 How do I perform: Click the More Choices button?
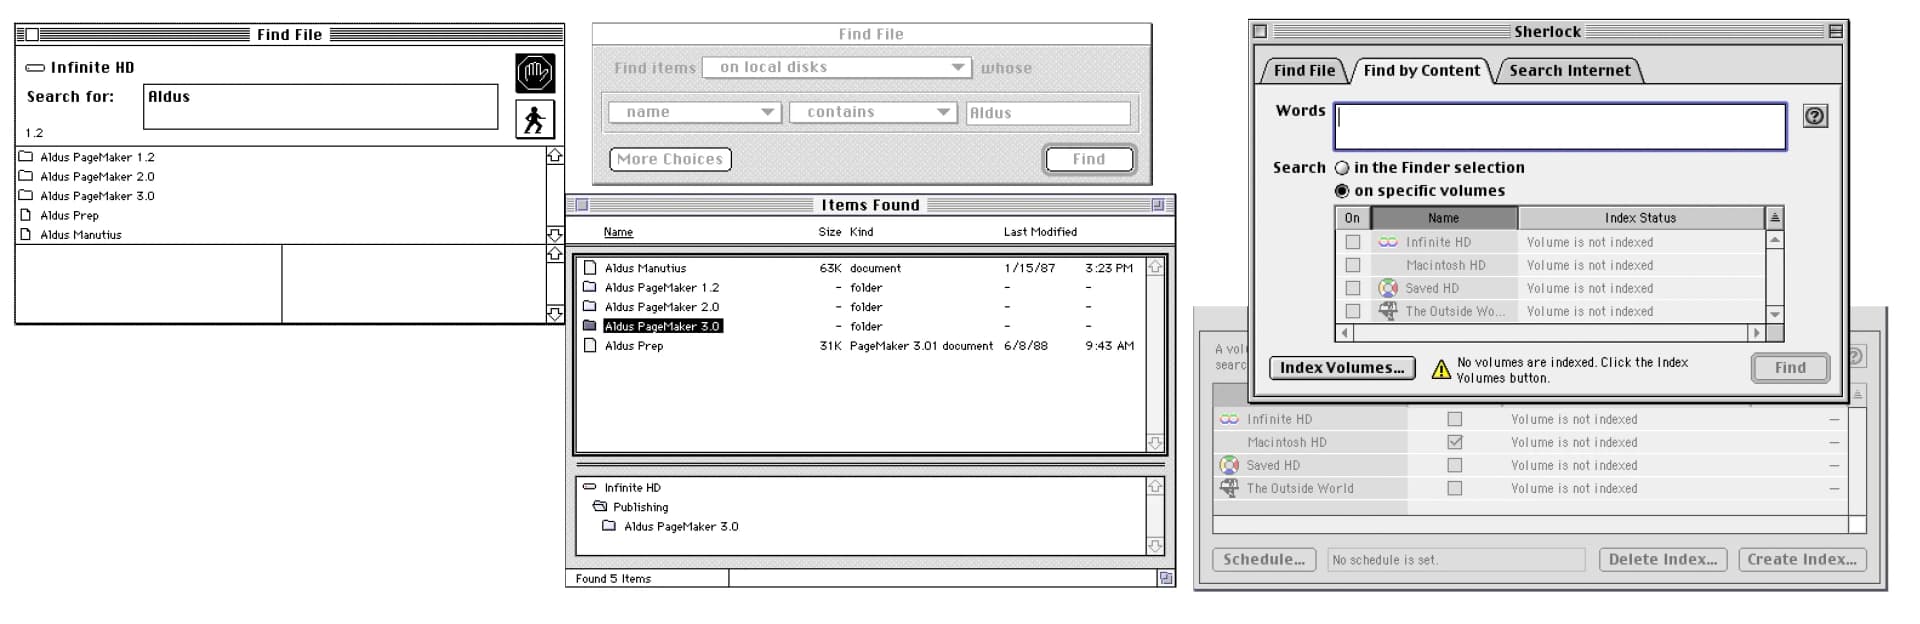point(670,159)
